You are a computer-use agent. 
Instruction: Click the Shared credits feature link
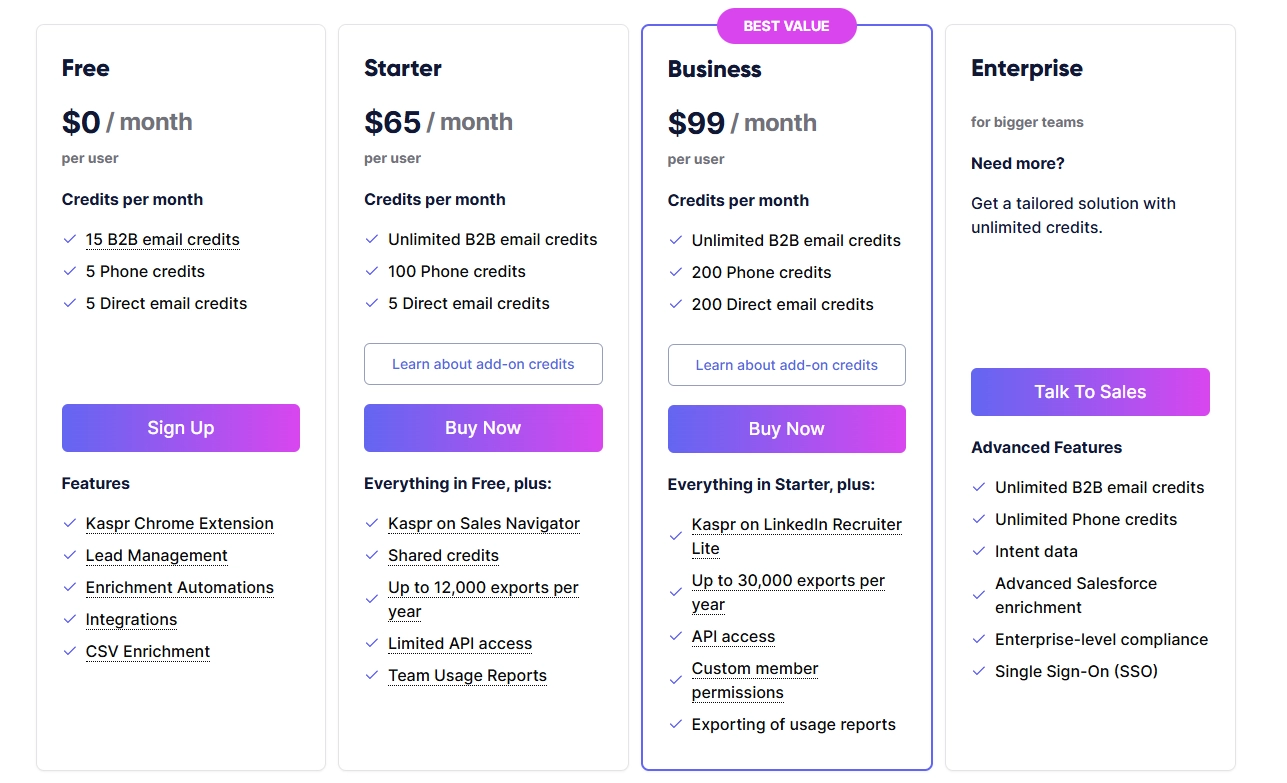tap(443, 556)
